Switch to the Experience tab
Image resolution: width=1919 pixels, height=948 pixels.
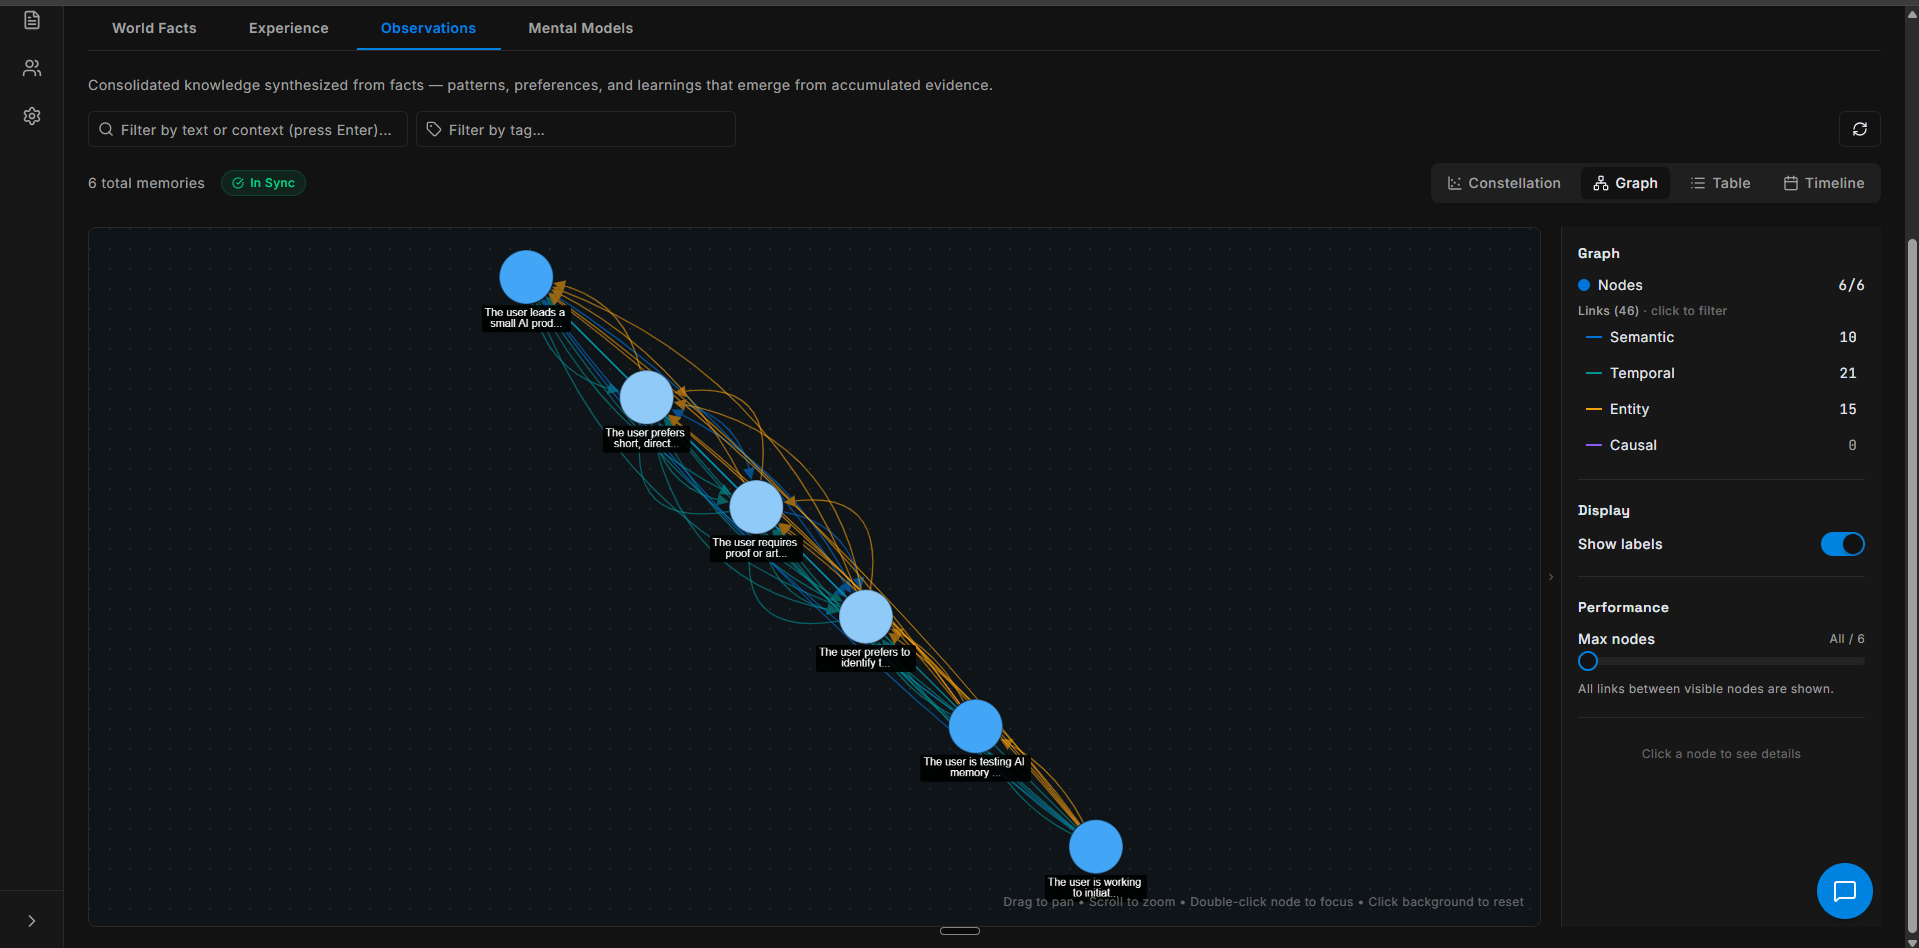pos(289,28)
